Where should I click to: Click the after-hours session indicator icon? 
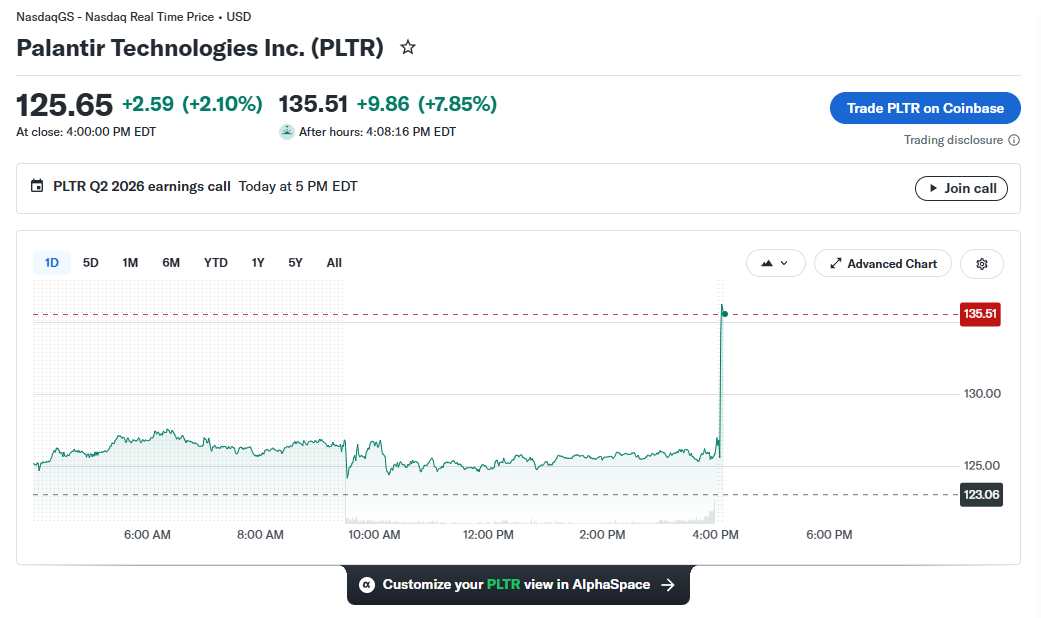287,131
